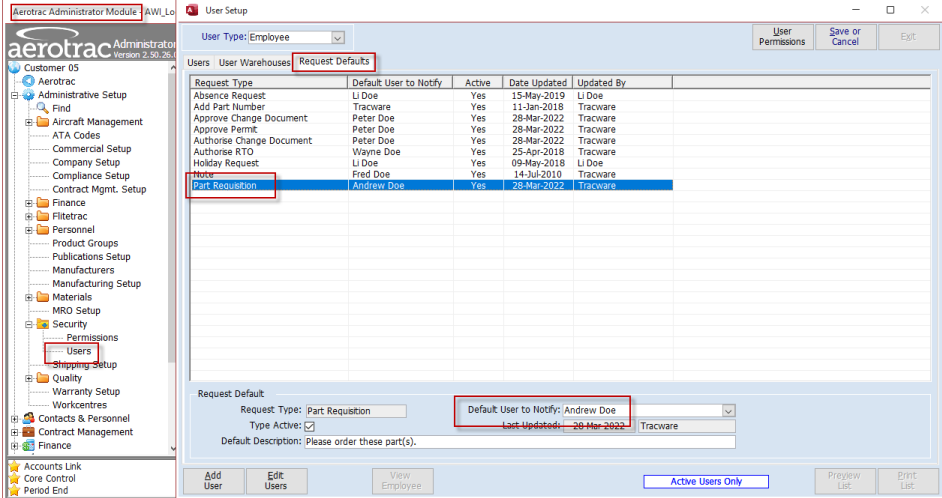Click the Customer 05 globe icon
The image size is (942, 498).
(x=14, y=67)
